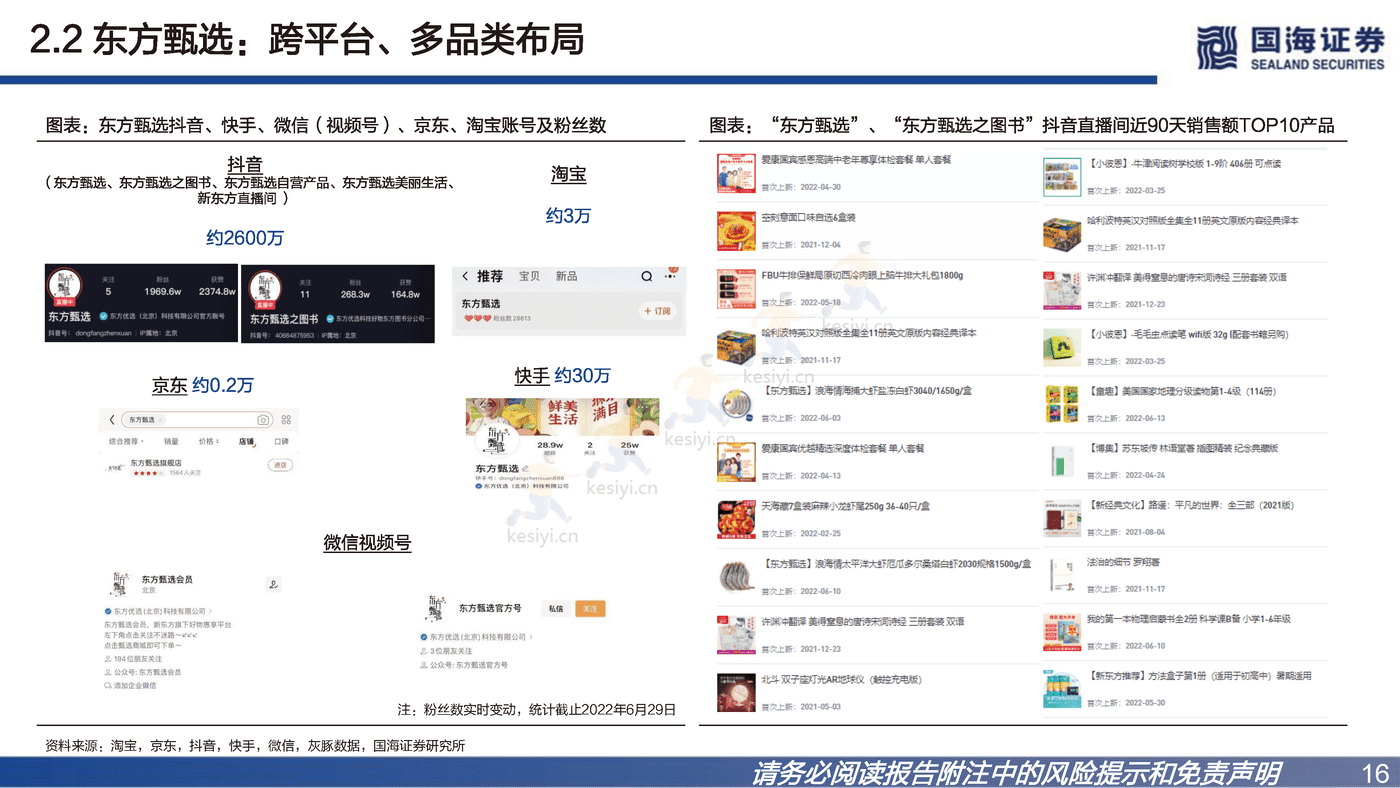This screenshot has width=1400, height=788.
Task: Click the 爱康国宾优越精选深度体检套餐 product title
Action: [x=843, y=448]
